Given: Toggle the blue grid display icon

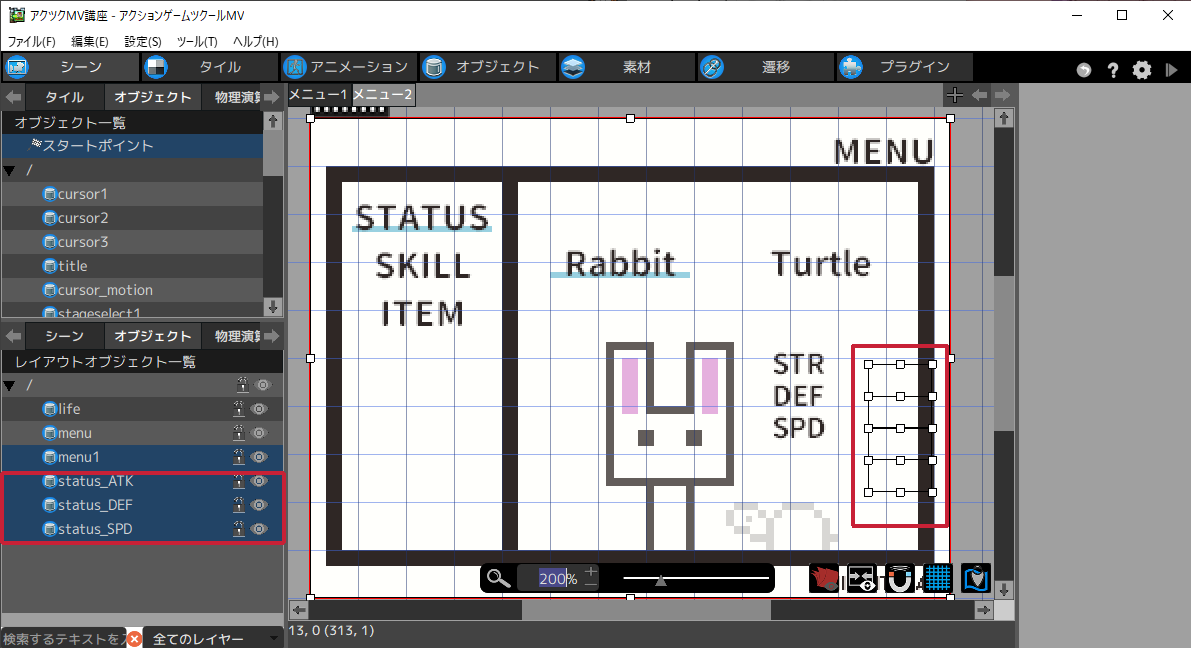Looking at the screenshot, I should (x=936, y=578).
